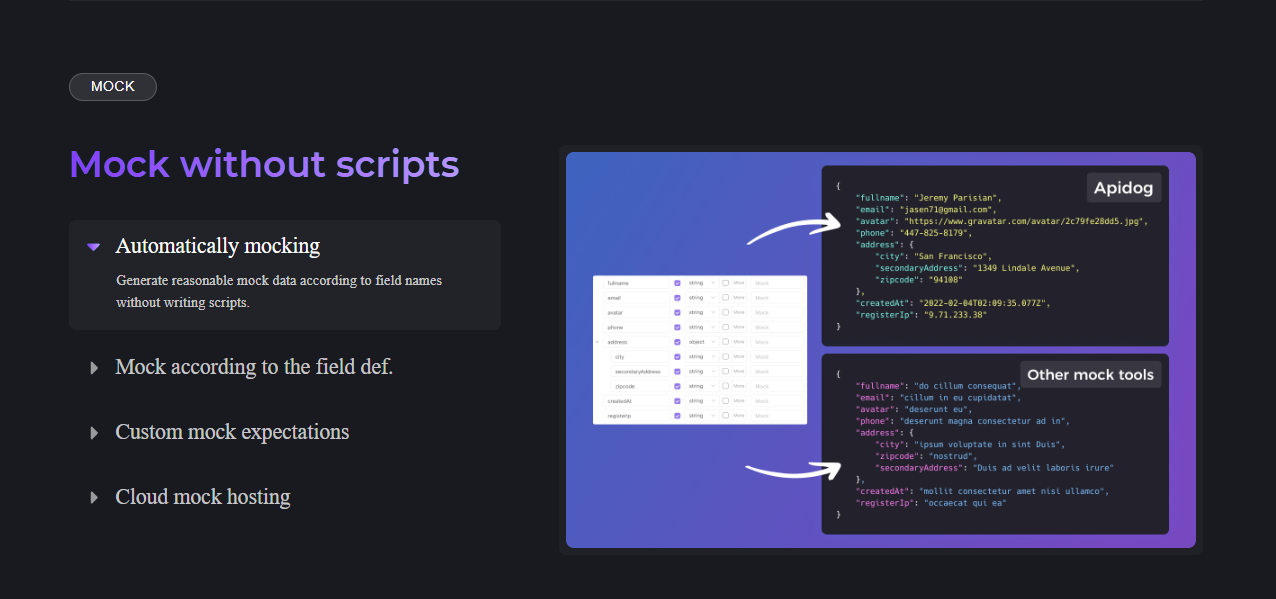Click the gravatar avatar URL in Apidog JSON

coord(1023,221)
